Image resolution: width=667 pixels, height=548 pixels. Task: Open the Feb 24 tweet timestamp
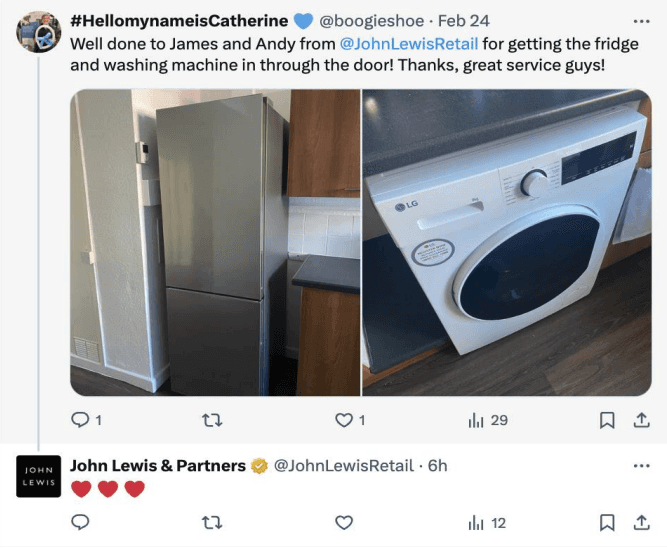coord(464,21)
